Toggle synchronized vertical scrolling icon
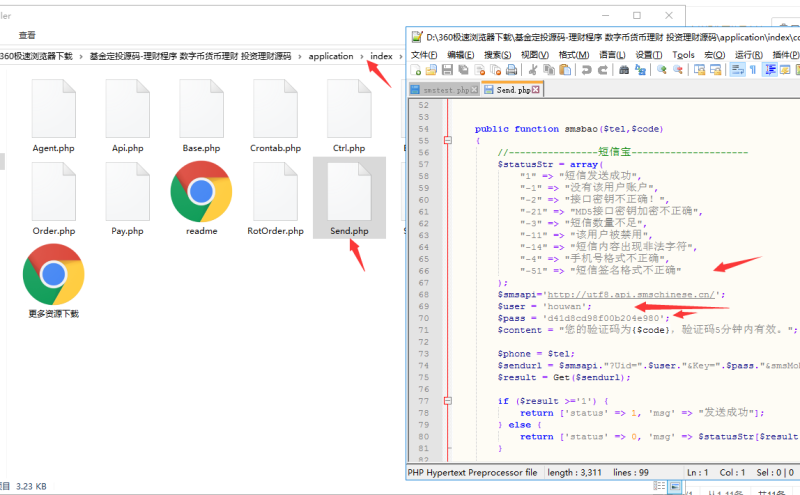 (x=699, y=70)
